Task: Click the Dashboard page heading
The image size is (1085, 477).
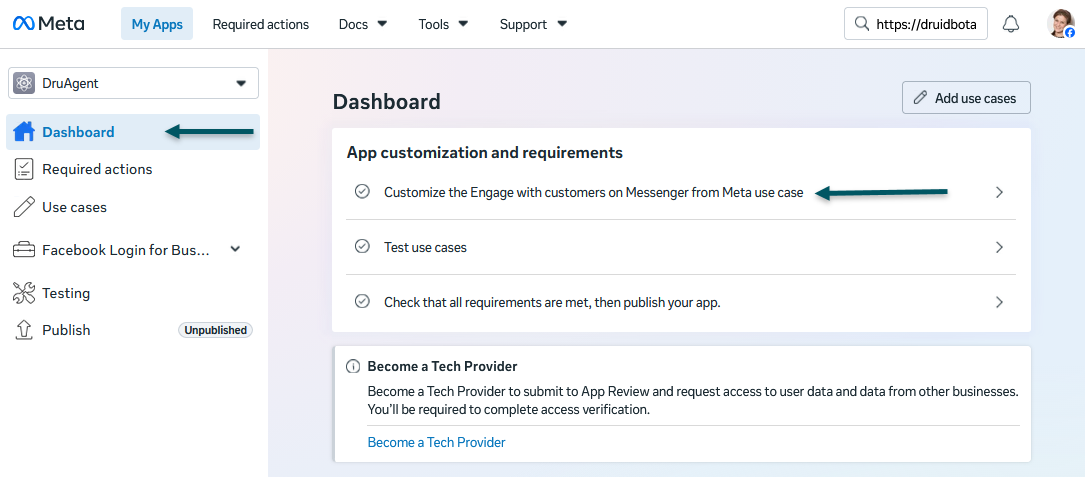Action: (387, 102)
